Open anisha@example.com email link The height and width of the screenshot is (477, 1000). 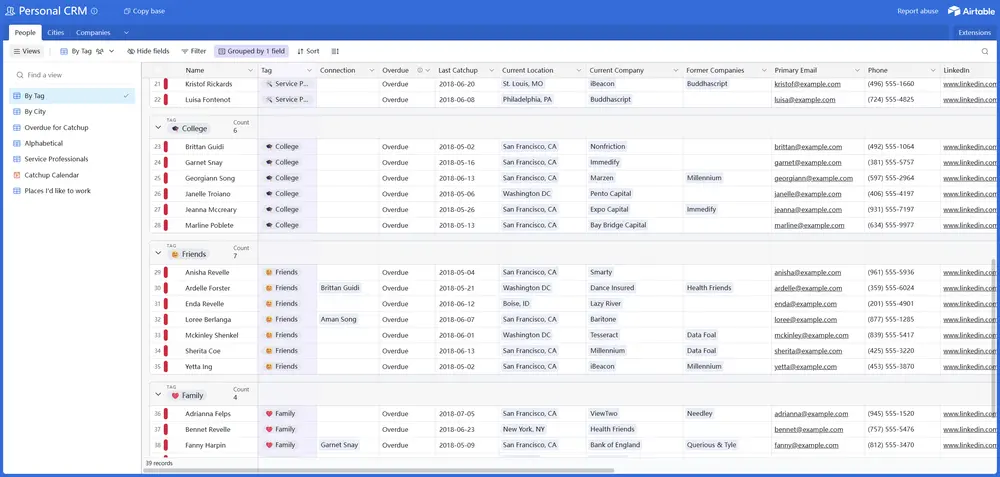(x=807, y=272)
